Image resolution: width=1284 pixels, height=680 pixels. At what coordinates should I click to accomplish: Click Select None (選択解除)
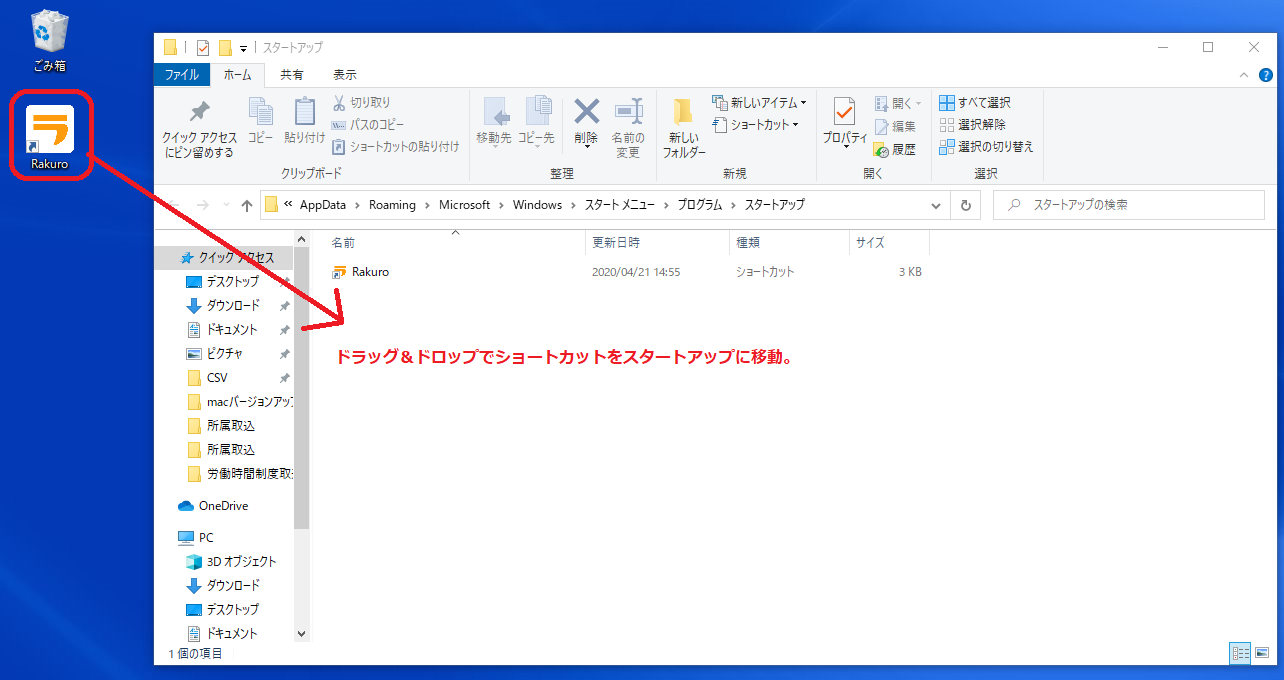tap(973, 124)
